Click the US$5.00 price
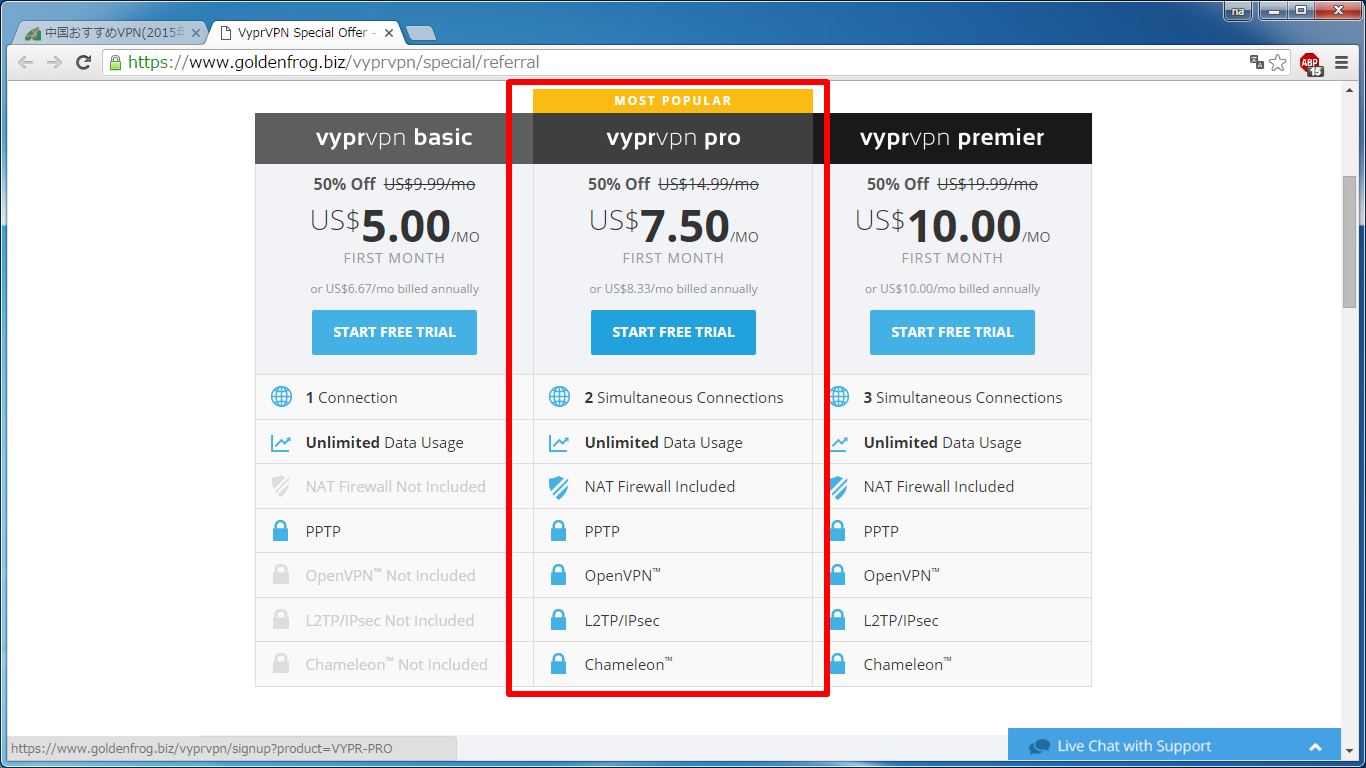 point(394,226)
